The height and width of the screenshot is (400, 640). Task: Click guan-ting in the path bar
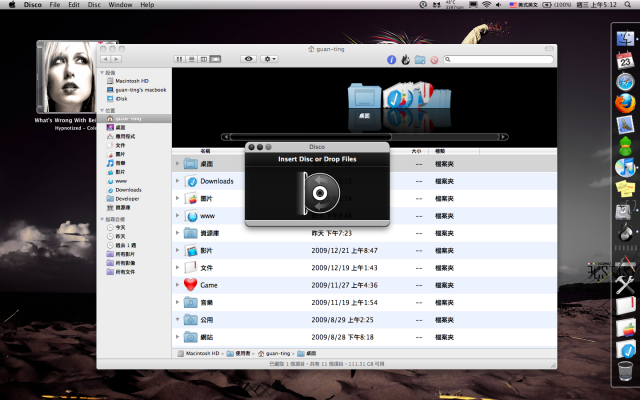274,353
